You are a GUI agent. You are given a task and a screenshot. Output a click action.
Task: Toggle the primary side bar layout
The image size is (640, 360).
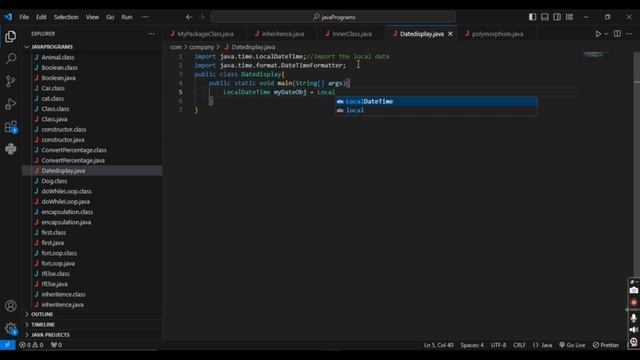[532, 17]
